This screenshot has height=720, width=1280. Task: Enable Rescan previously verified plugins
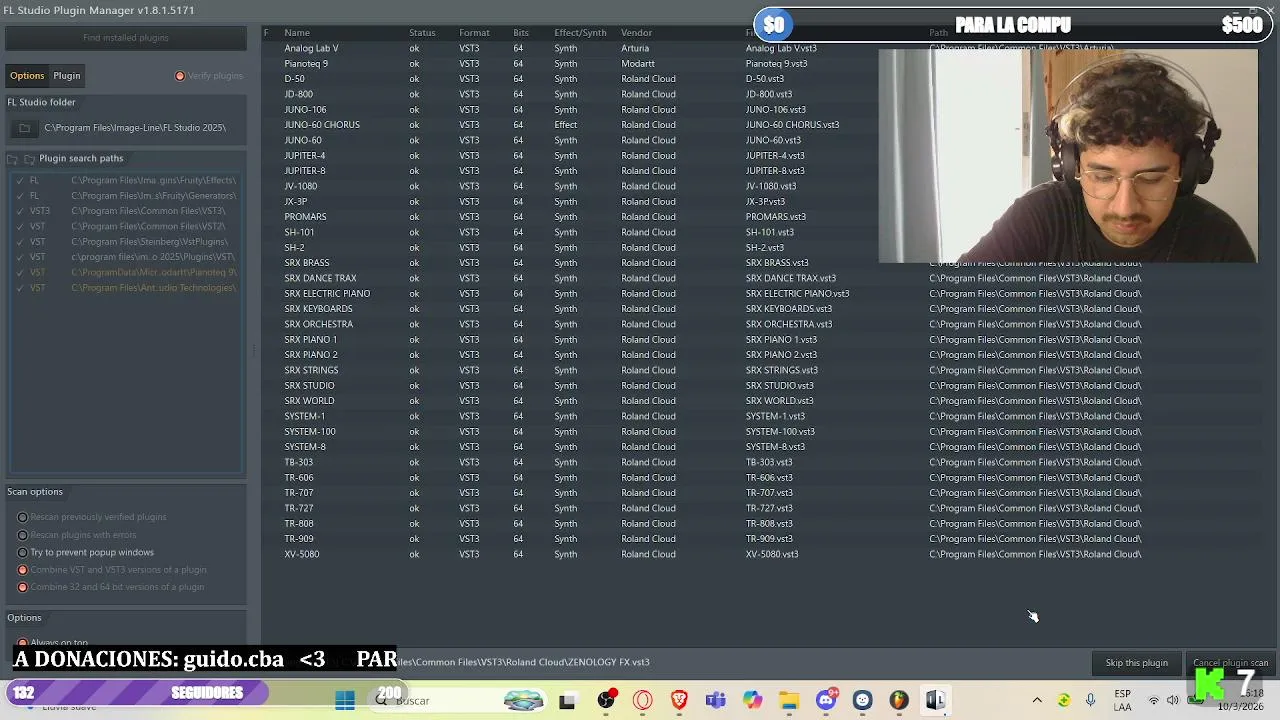pos(22,517)
